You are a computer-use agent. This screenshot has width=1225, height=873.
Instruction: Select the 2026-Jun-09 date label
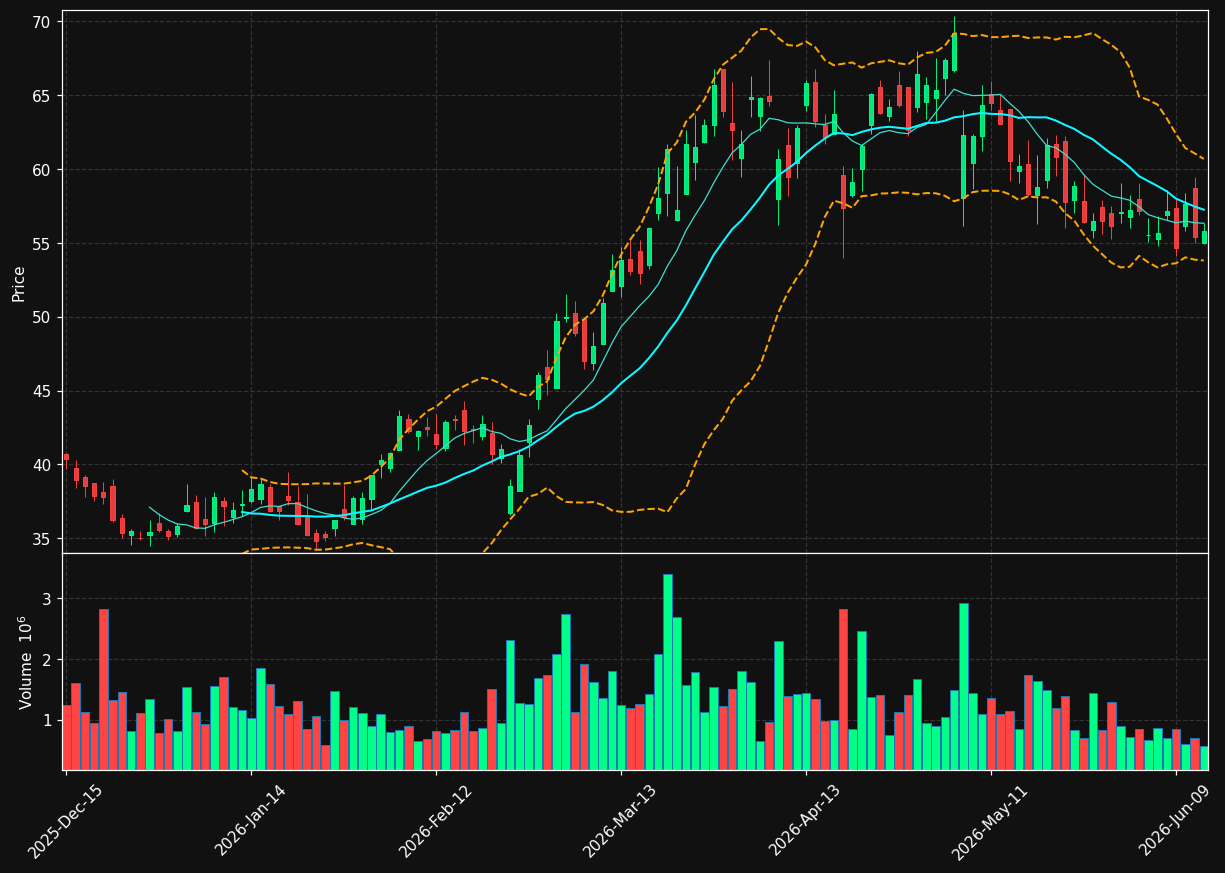click(1176, 822)
